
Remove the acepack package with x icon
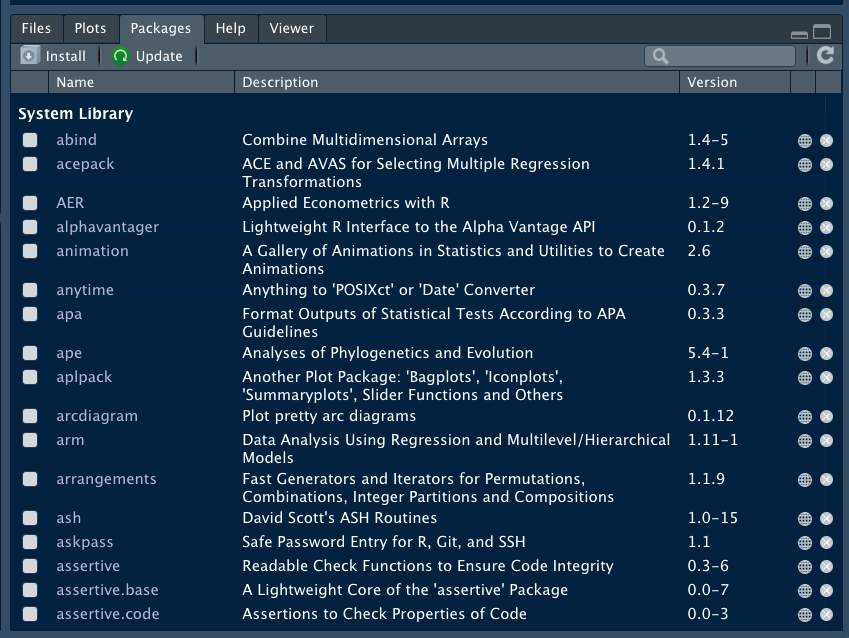point(826,165)
